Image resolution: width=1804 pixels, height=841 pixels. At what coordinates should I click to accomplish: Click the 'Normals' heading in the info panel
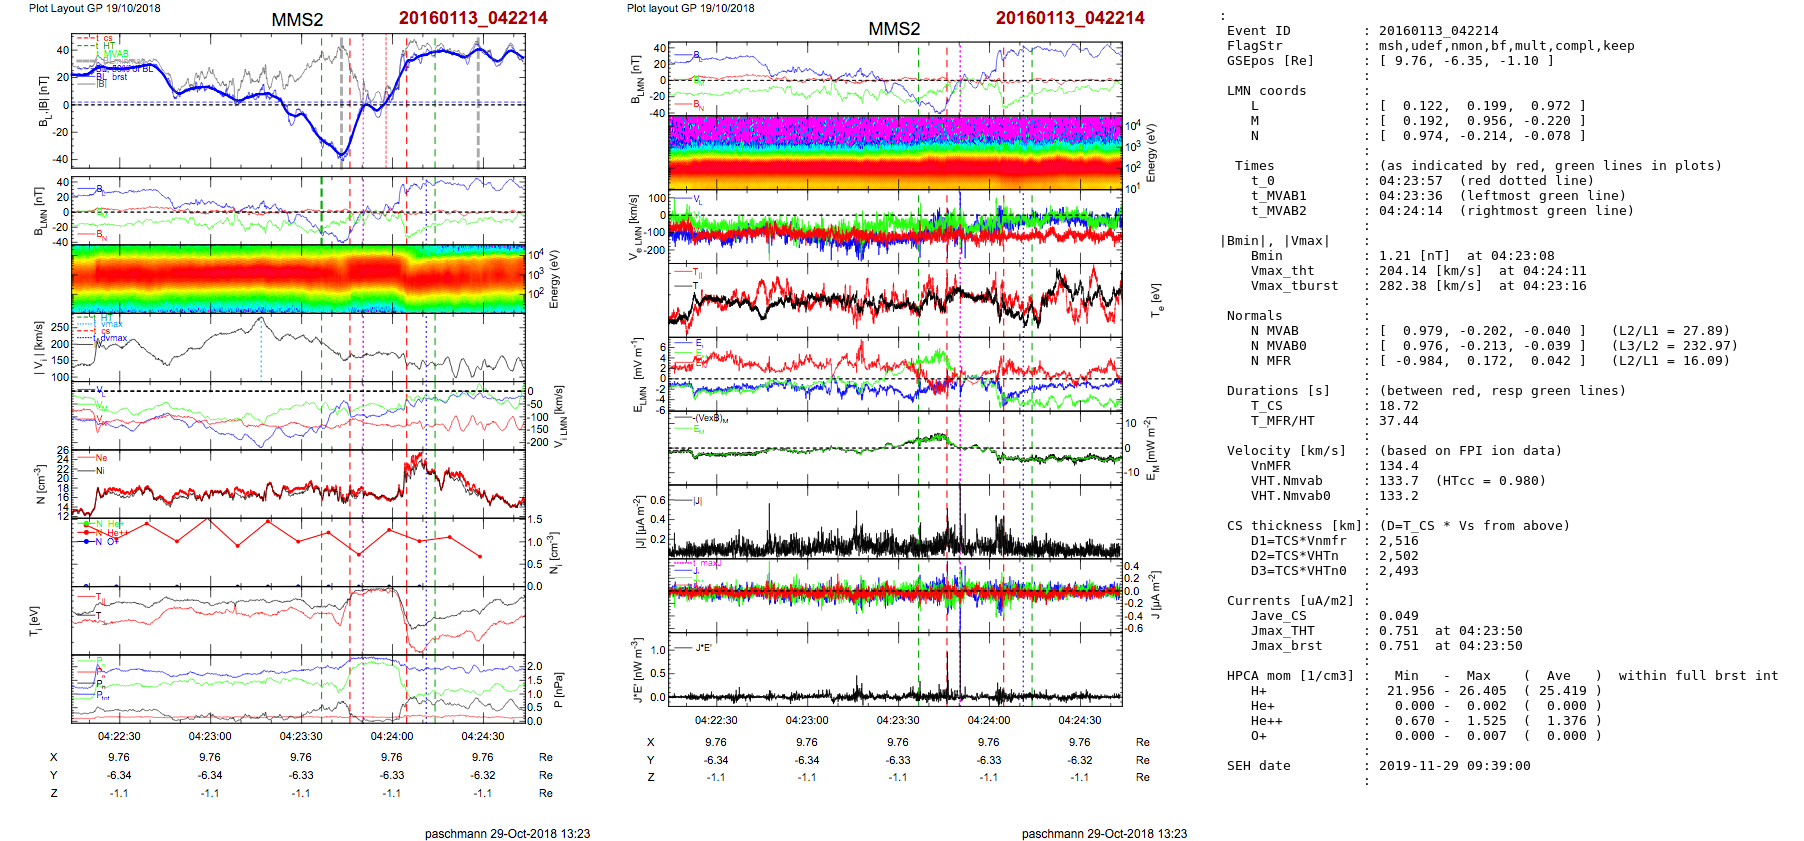[x=1254, y=316]
